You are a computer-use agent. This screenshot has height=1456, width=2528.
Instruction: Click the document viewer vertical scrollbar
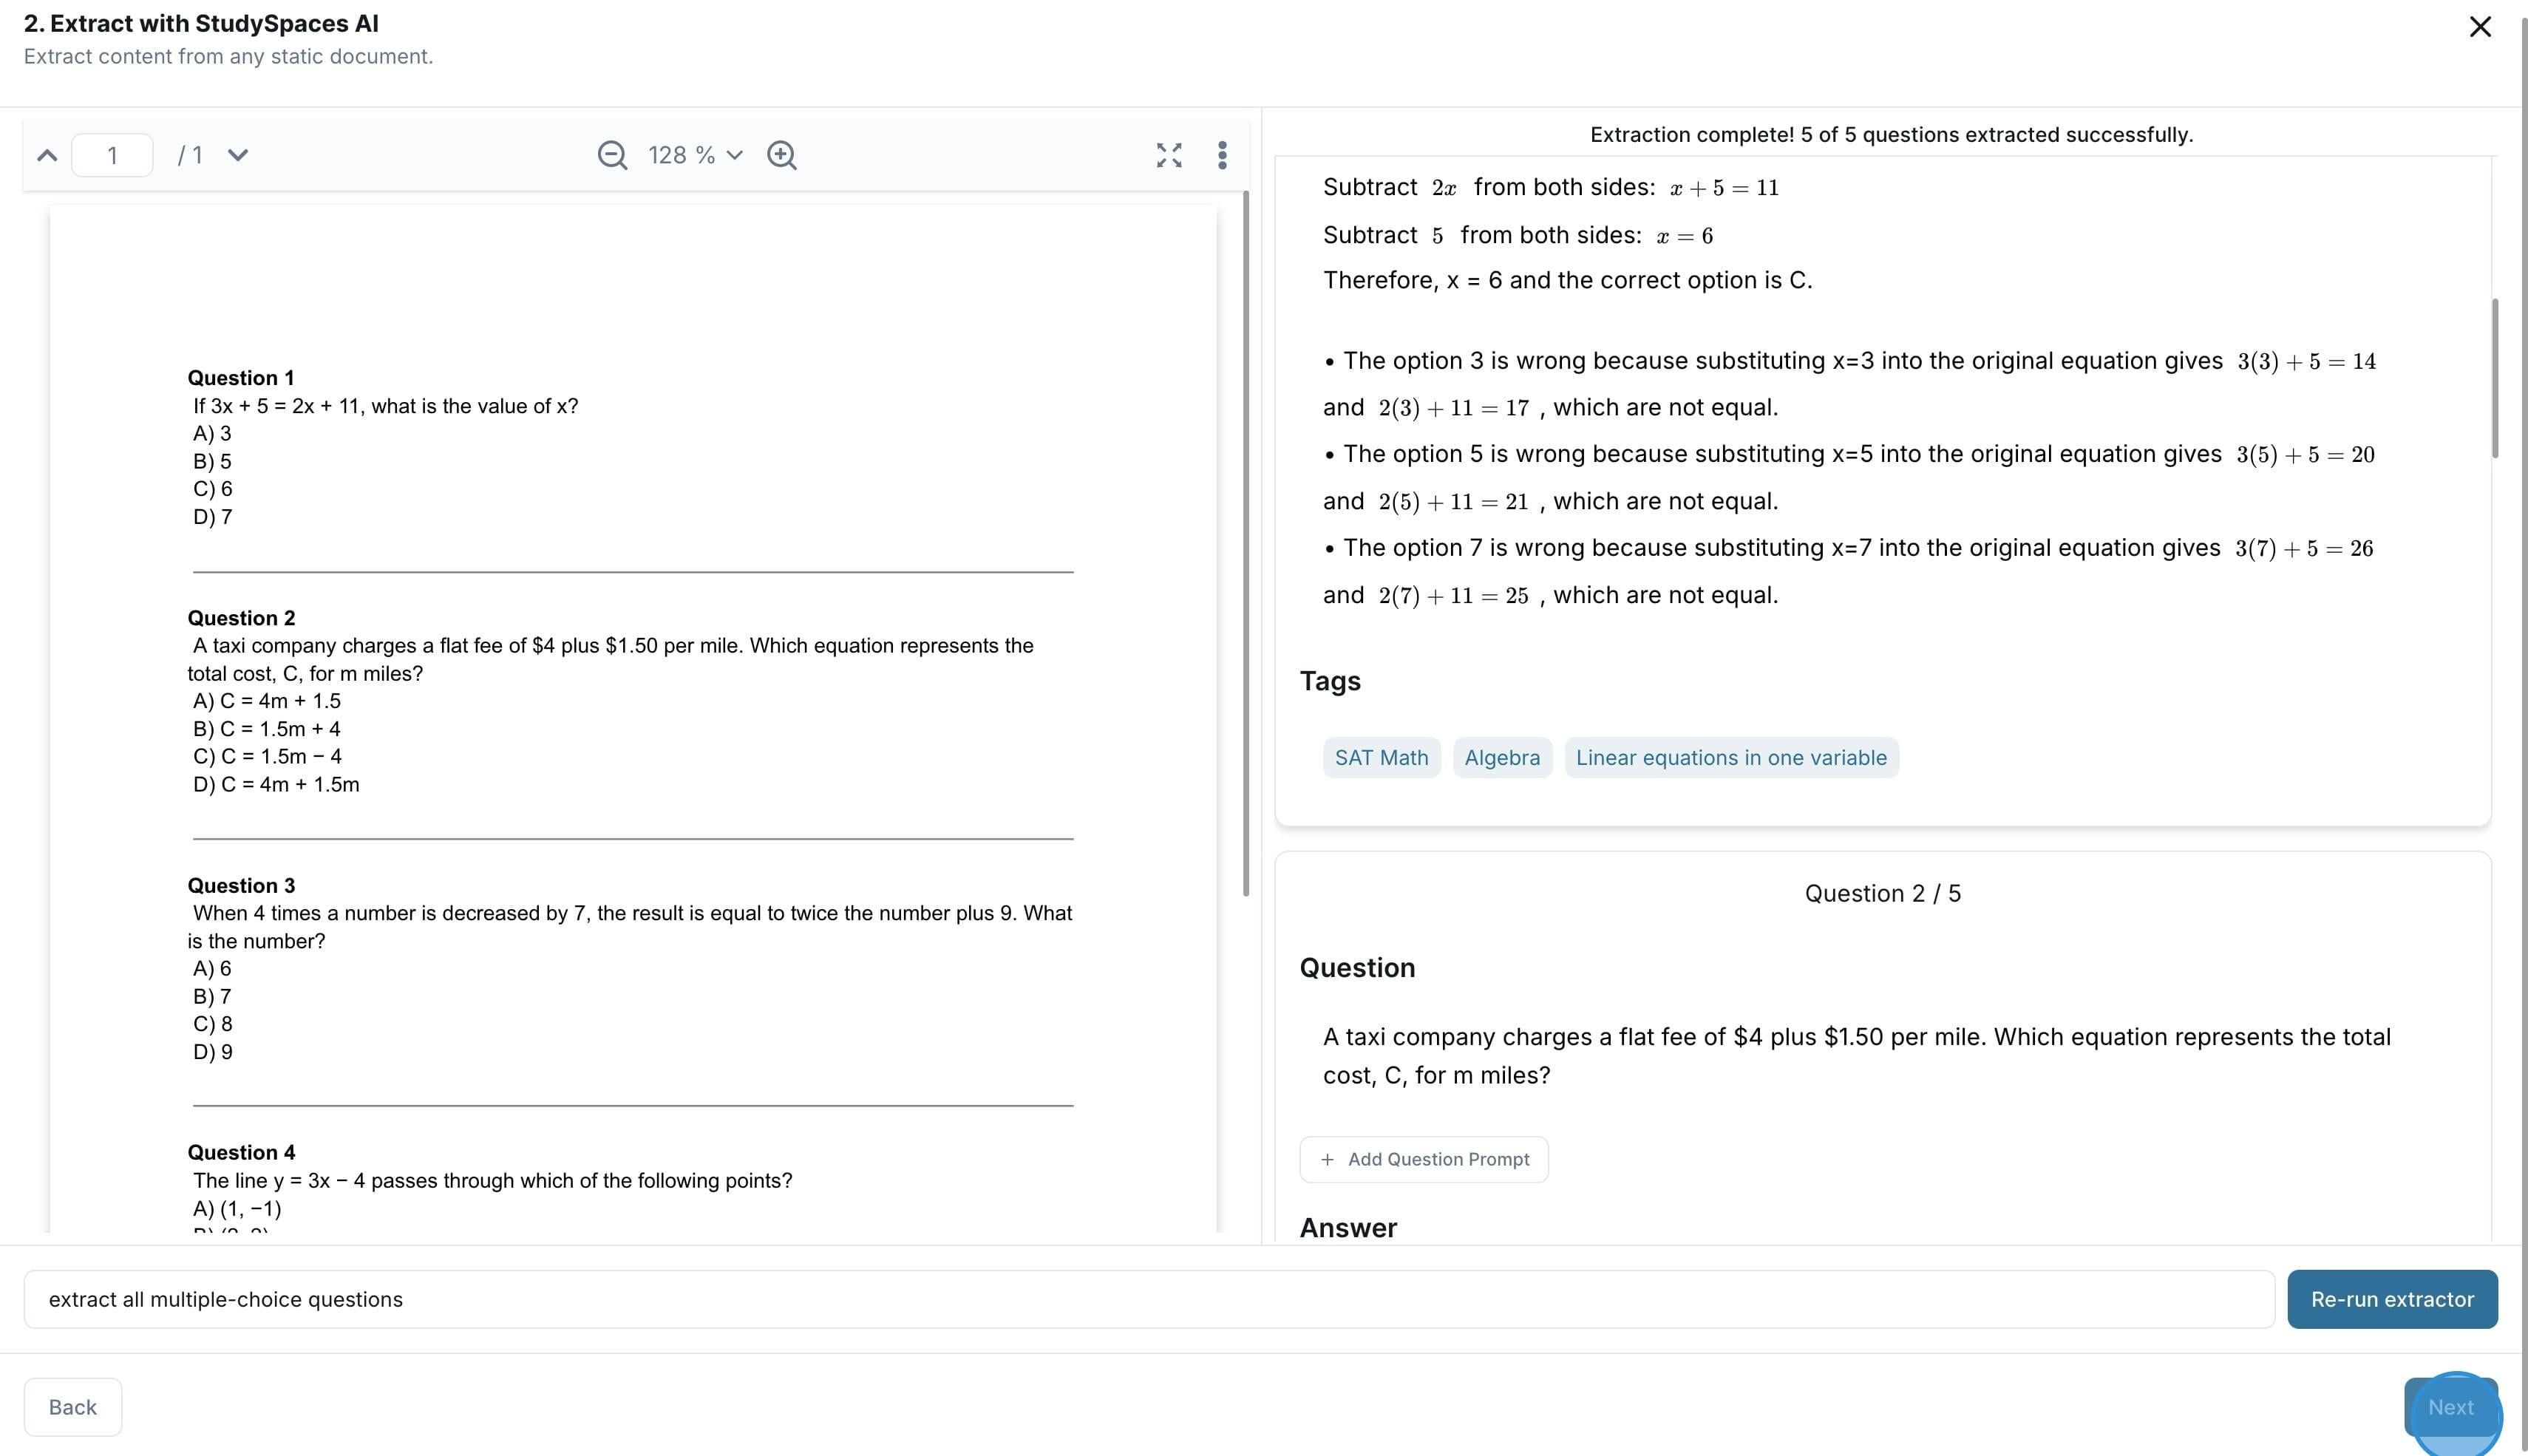point(1246,544)
